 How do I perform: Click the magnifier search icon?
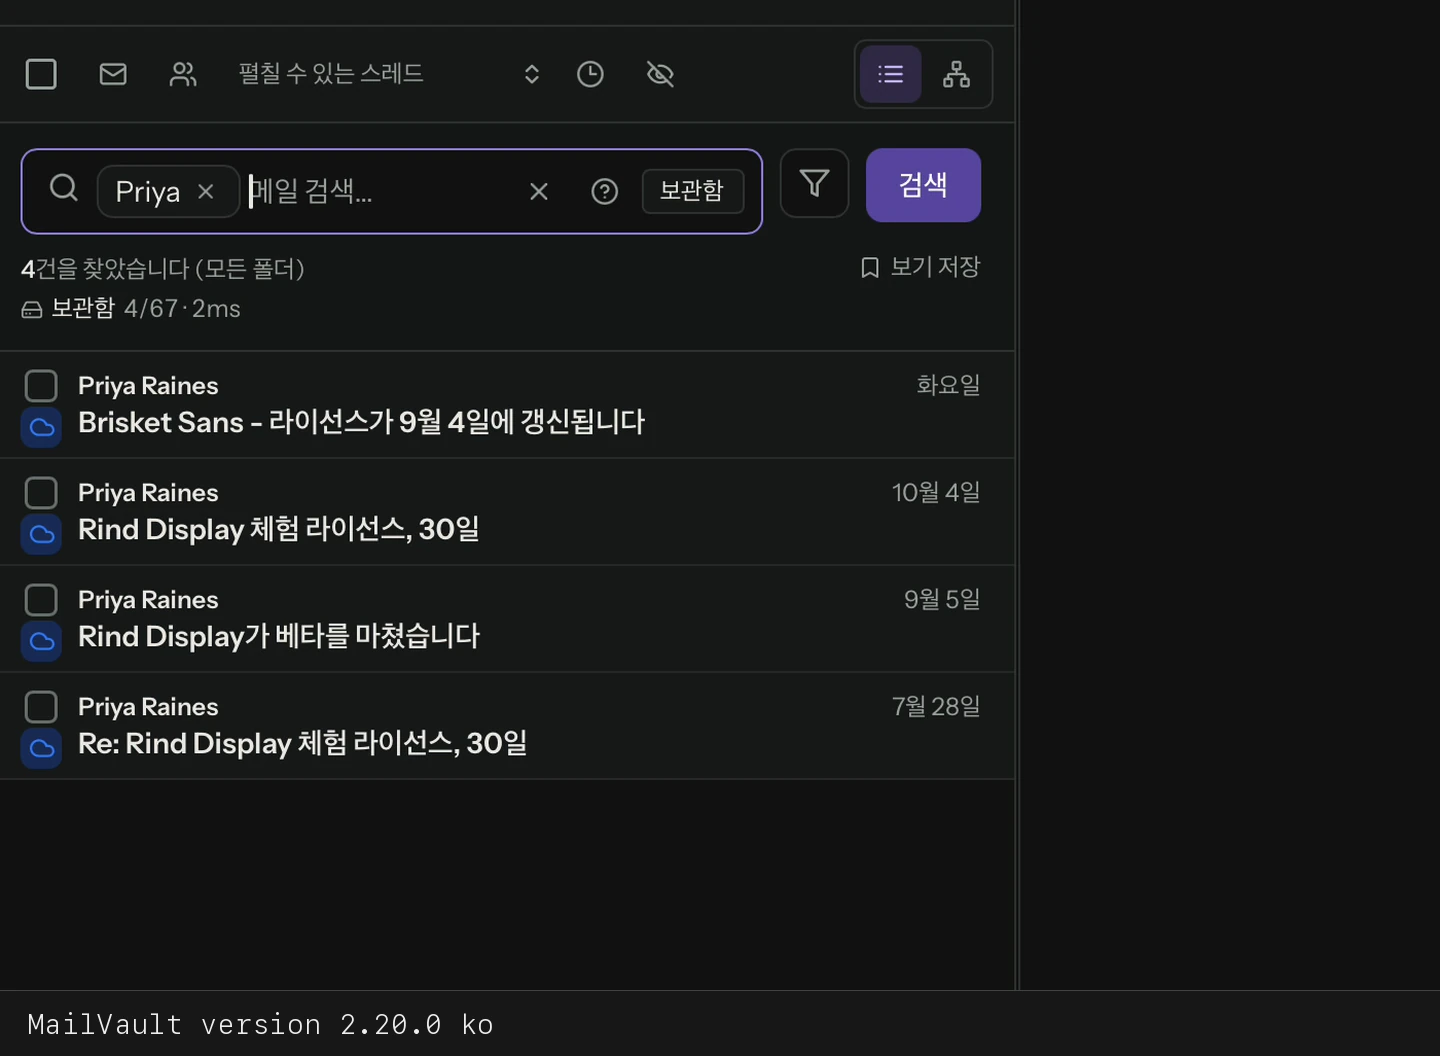[64, 187]
